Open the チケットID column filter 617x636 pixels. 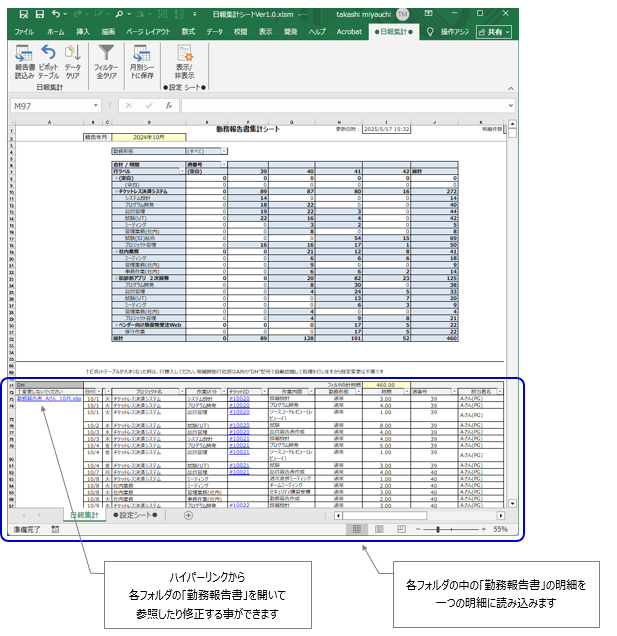pyautogui.click(x=264, y=391)
